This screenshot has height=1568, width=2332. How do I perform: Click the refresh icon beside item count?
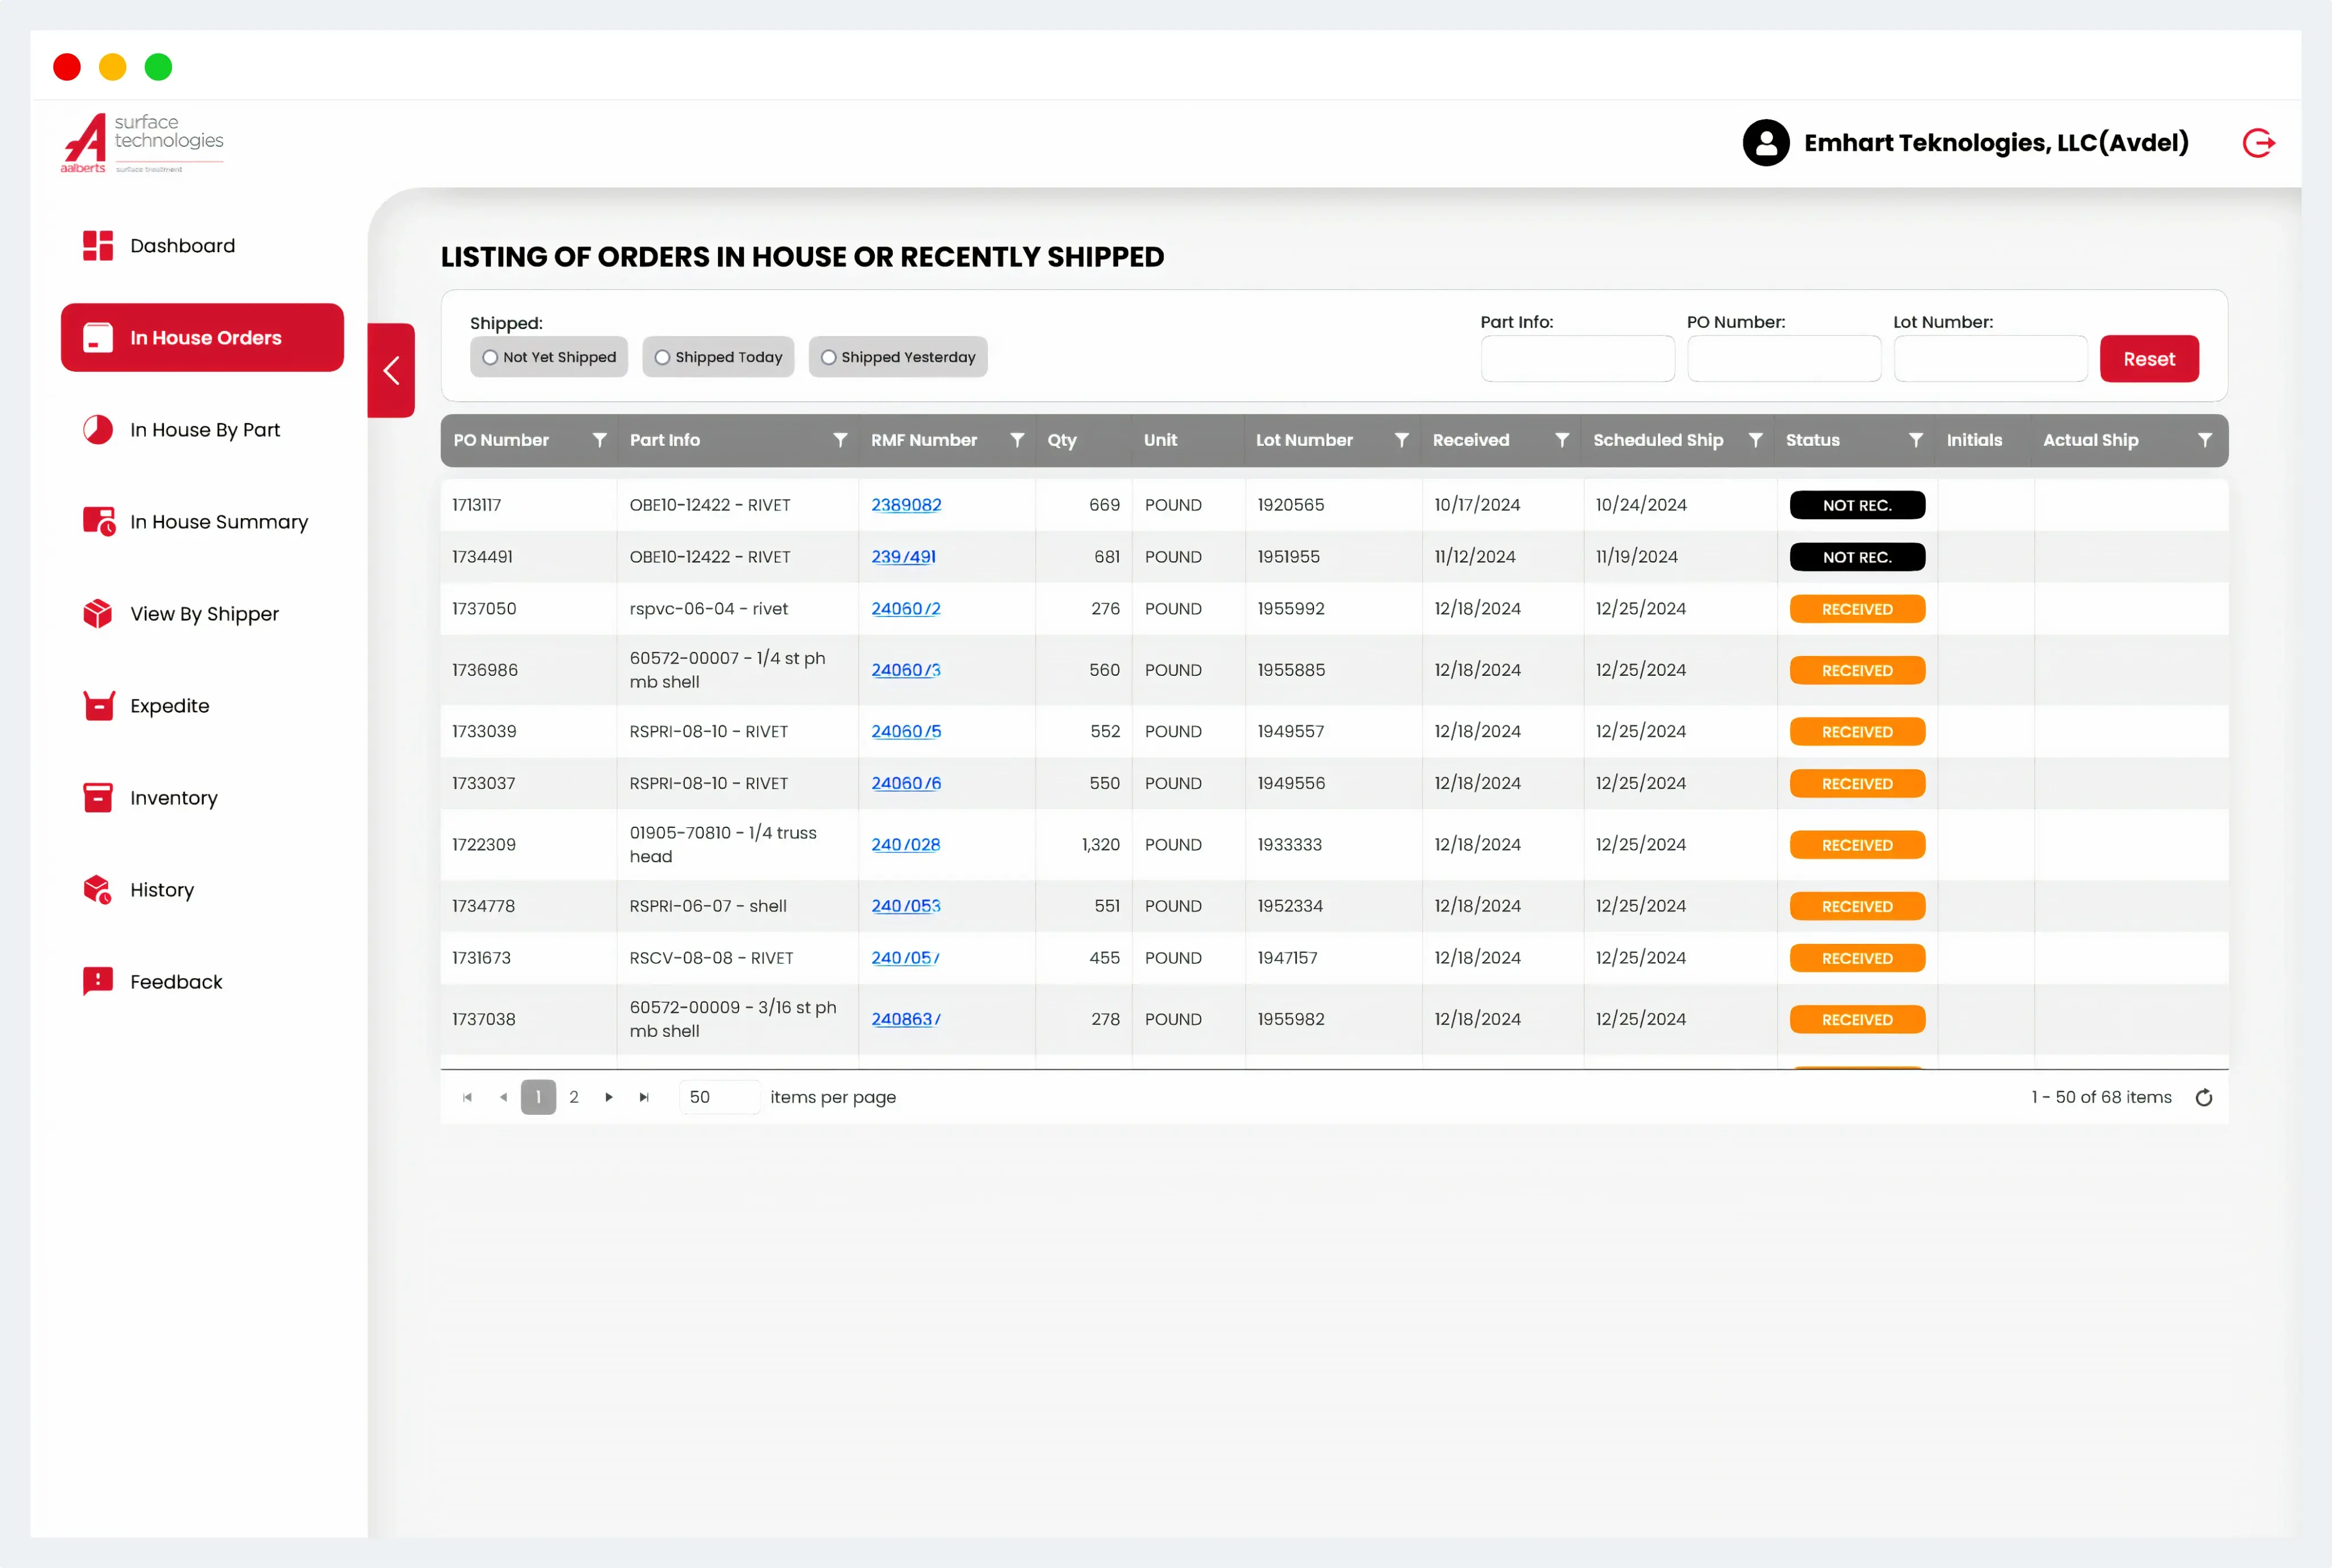(x=2203, y=1098)
